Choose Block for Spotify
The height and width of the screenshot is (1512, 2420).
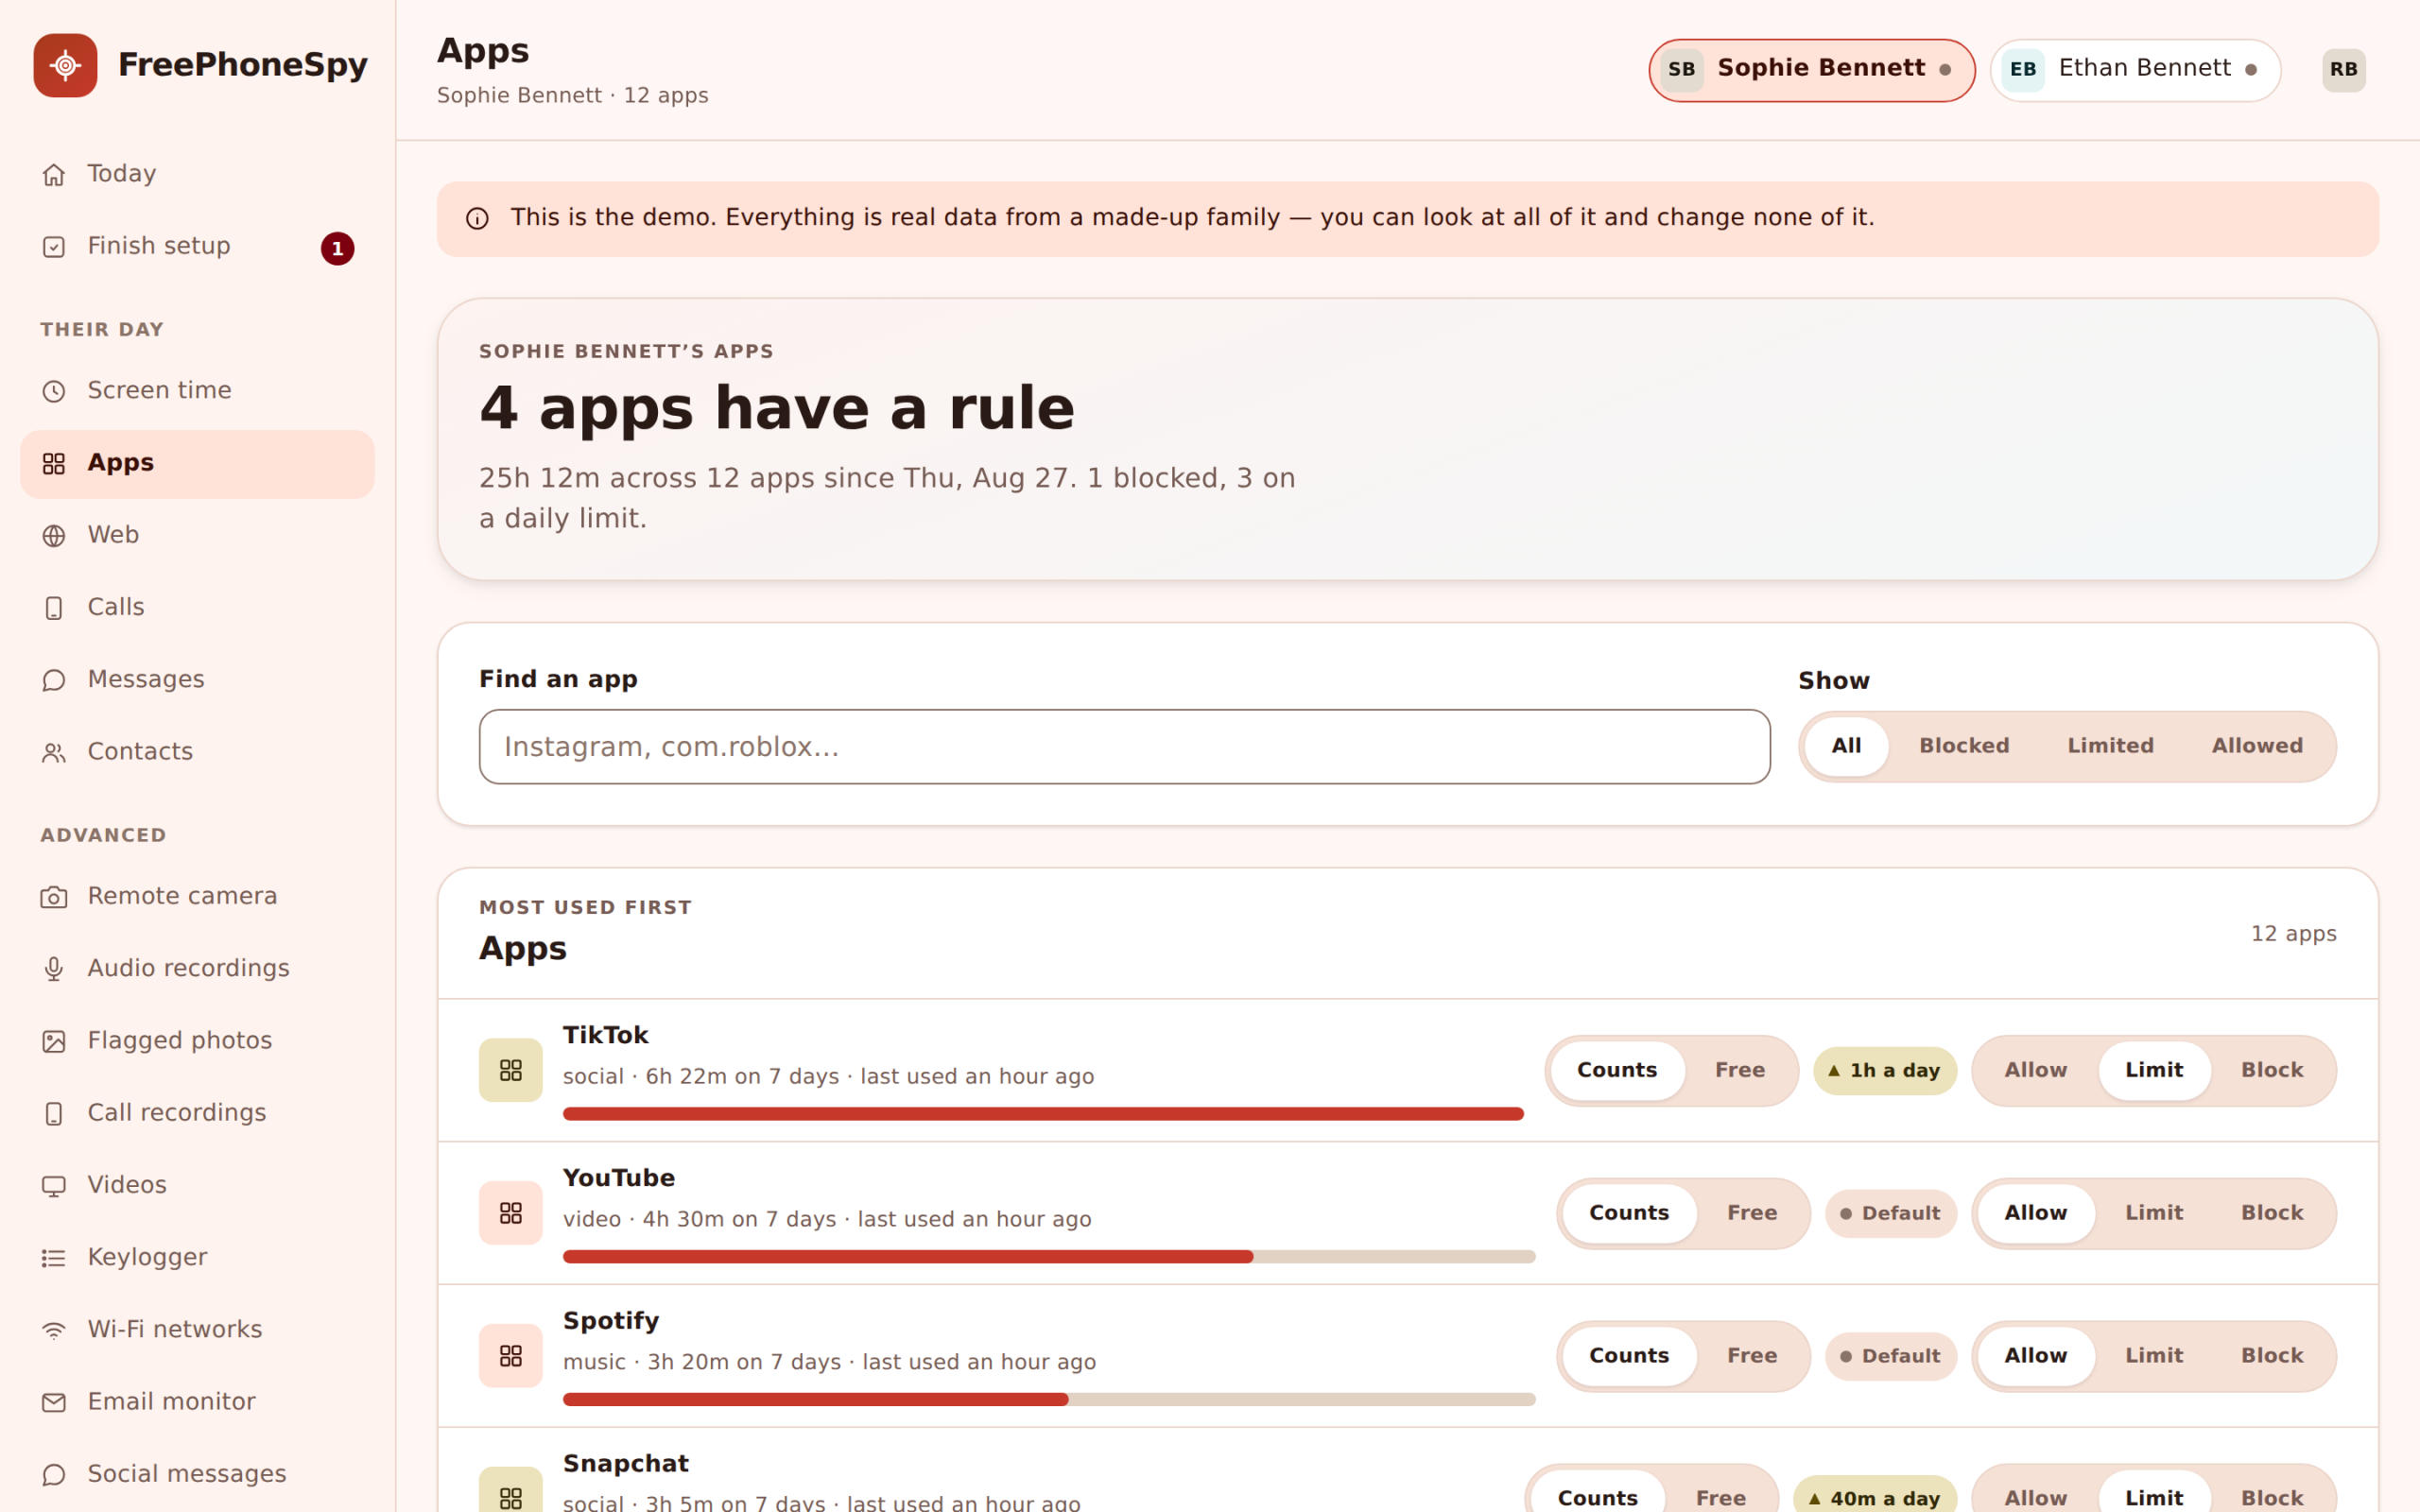point(2271,1356)
